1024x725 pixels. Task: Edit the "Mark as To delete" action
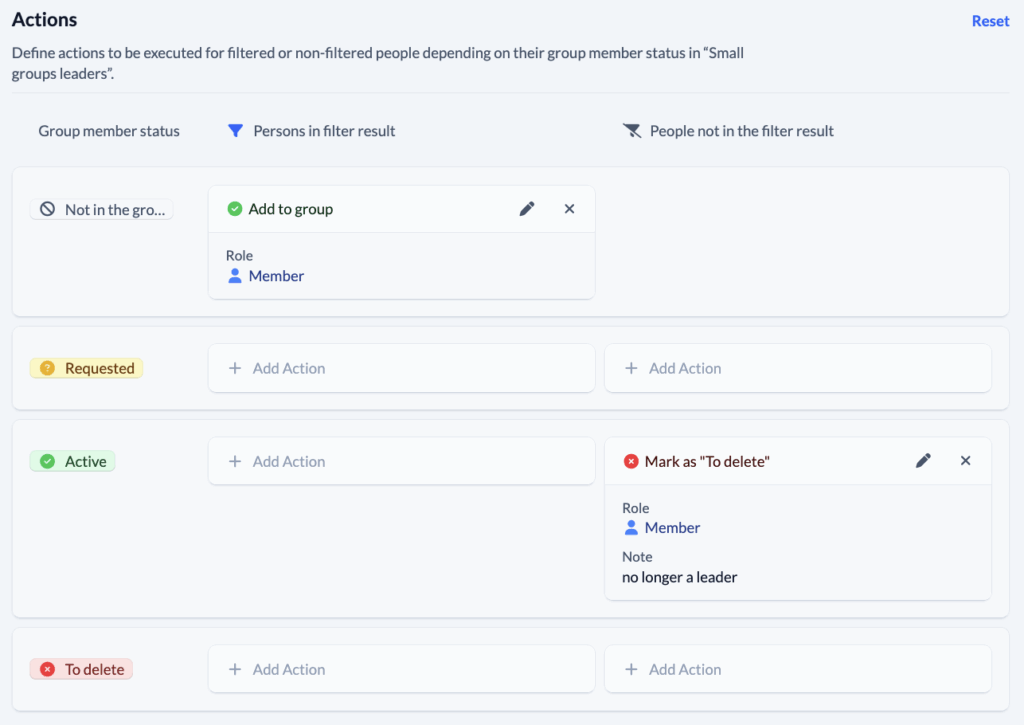tap(923, 461)
